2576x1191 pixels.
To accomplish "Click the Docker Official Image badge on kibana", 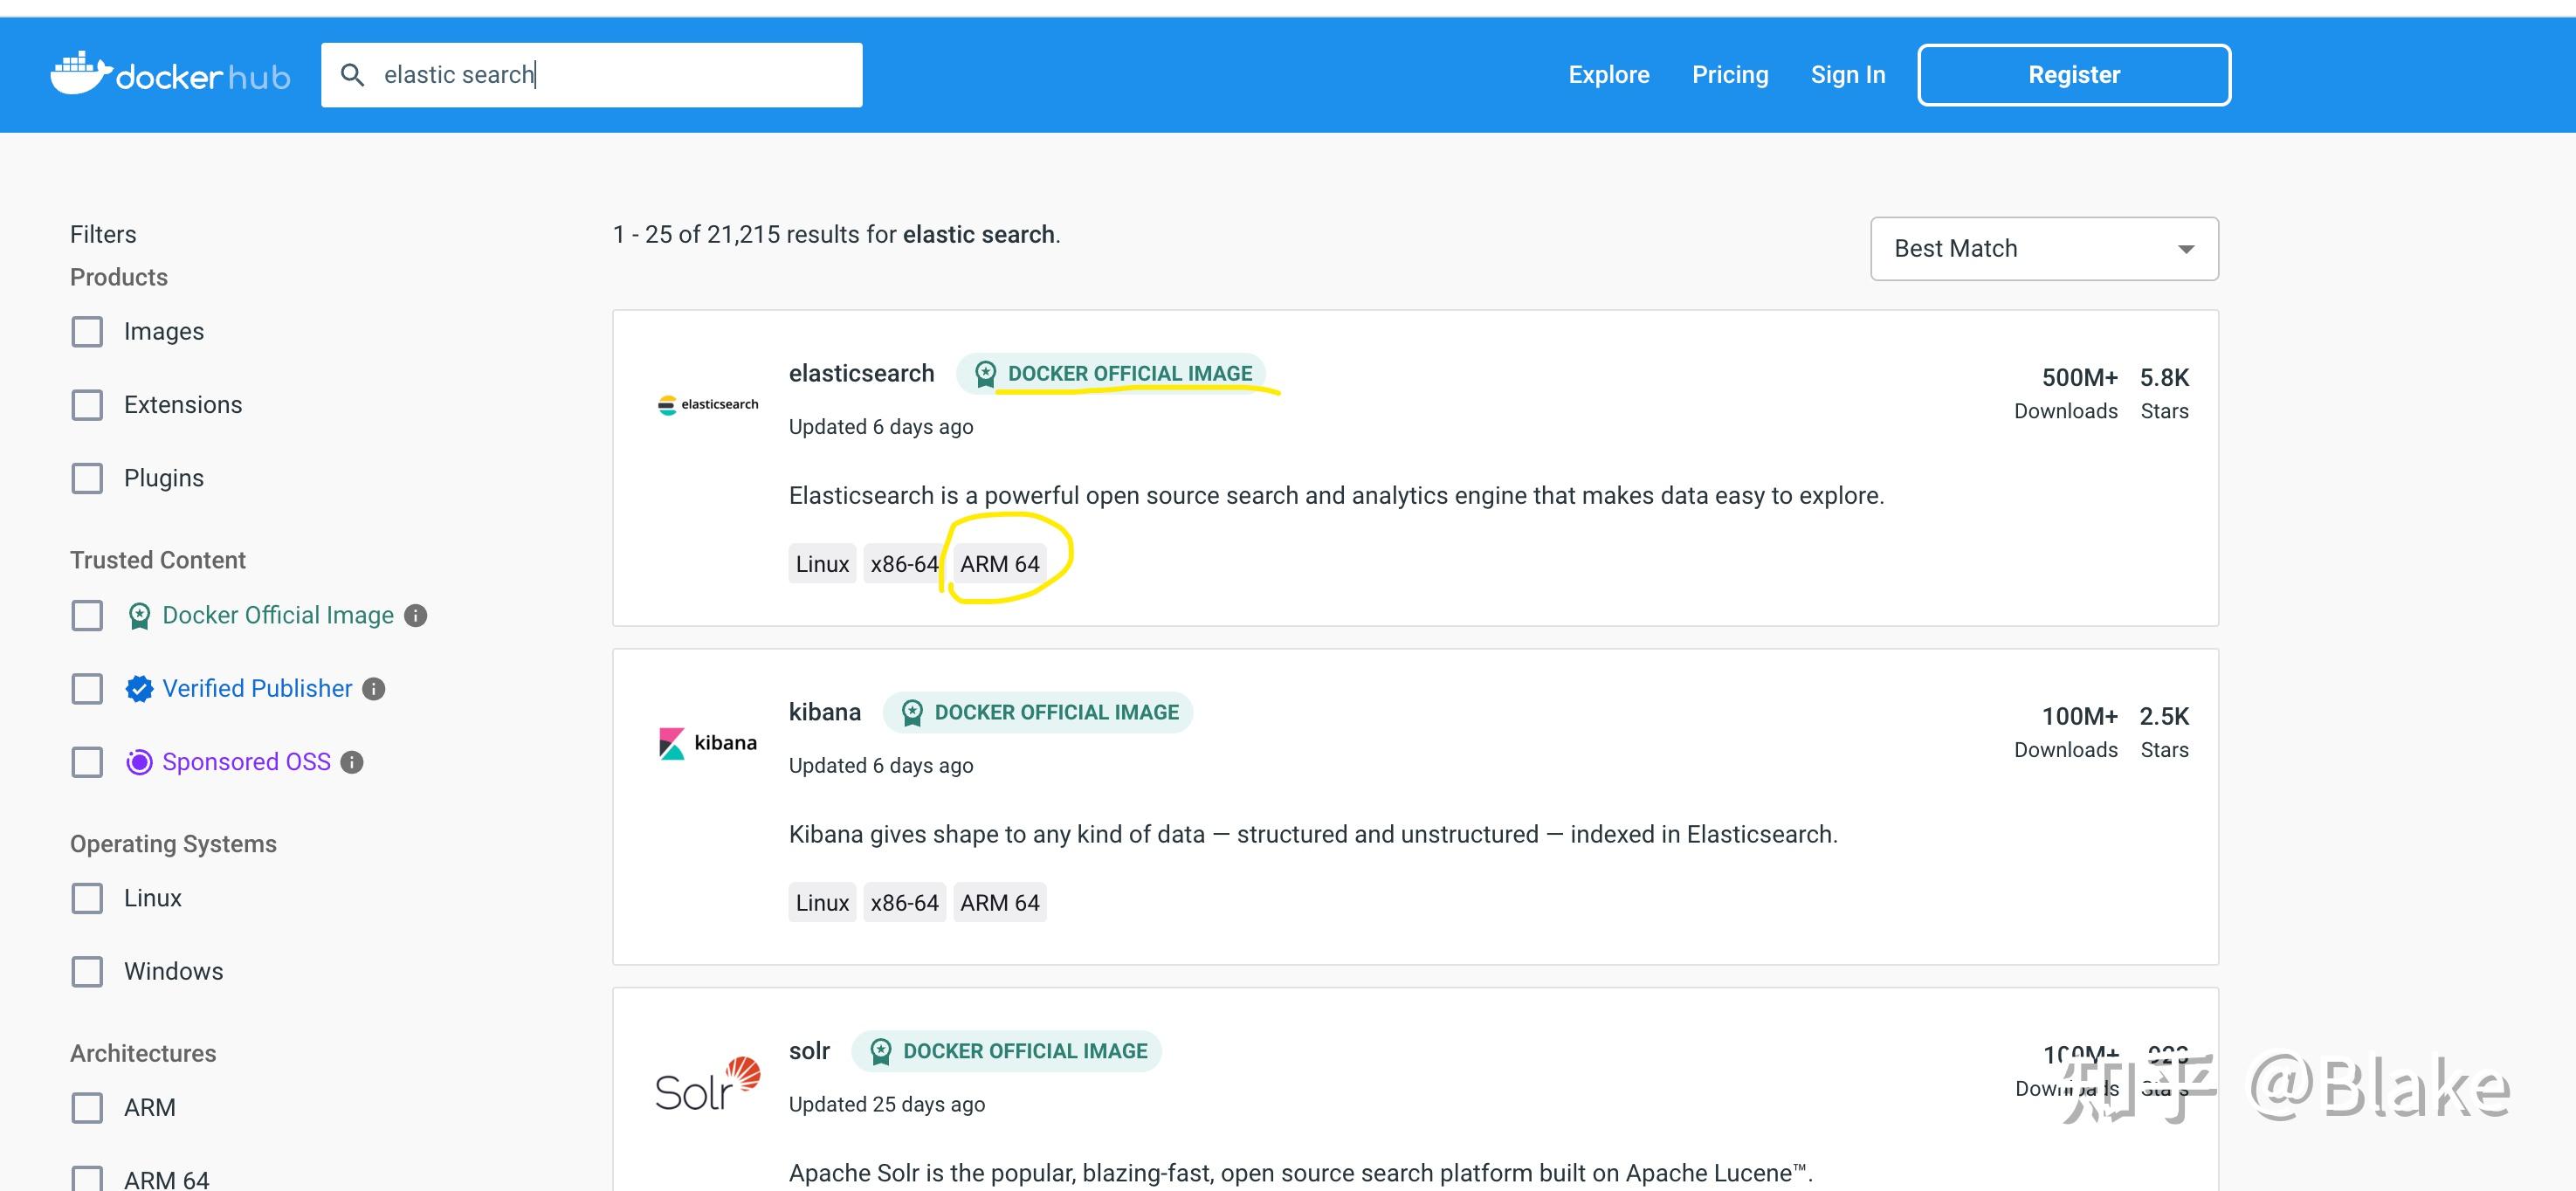I will 1037,712.
